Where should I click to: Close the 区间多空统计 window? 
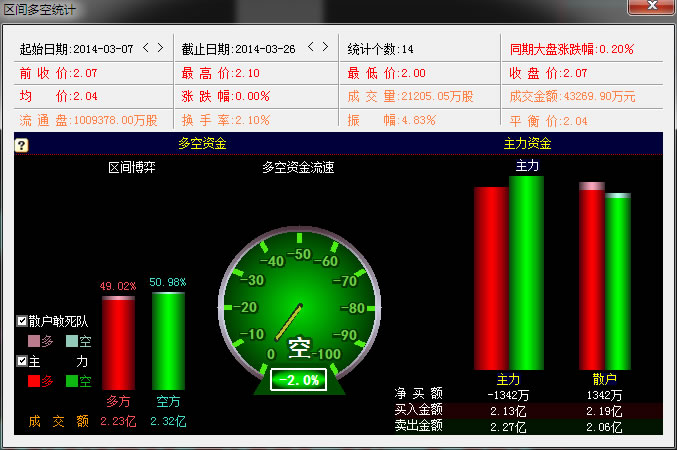[x=651, y=8]
